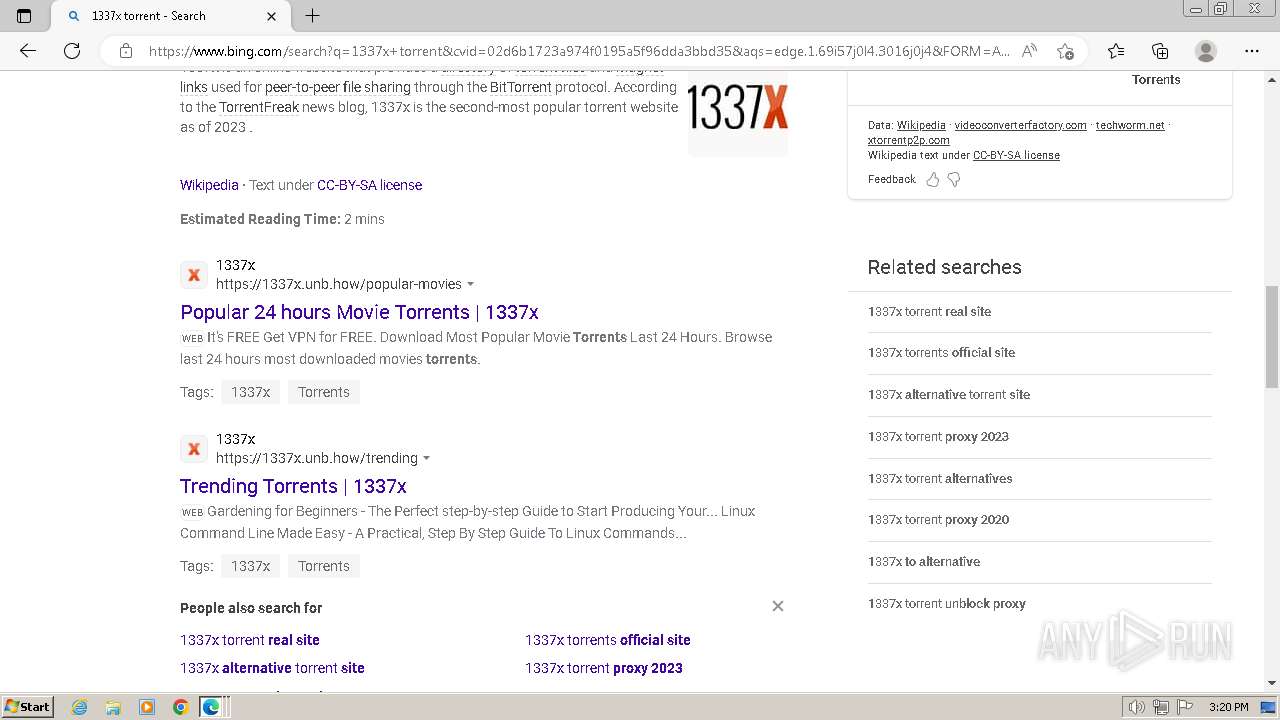Open videoconverterfactory.com data source
This screenshot has height=720, width=1280.
1020,126
